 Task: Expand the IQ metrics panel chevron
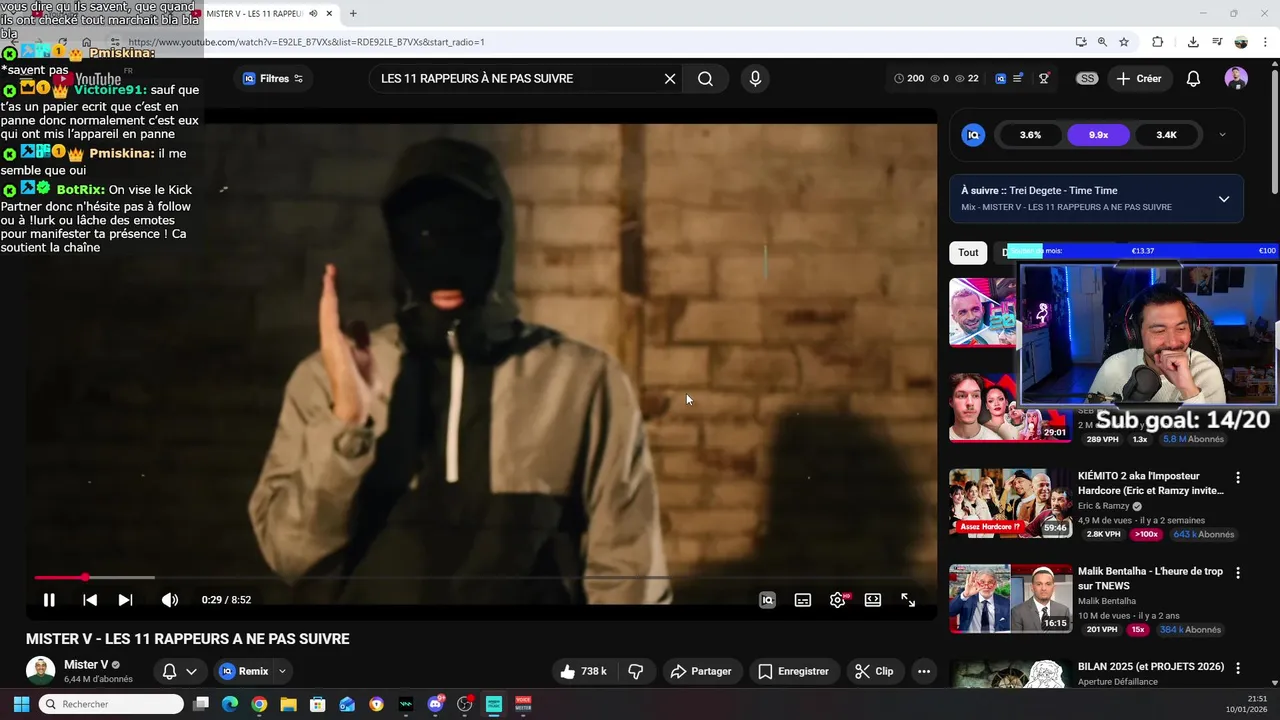pos(1222,135)
